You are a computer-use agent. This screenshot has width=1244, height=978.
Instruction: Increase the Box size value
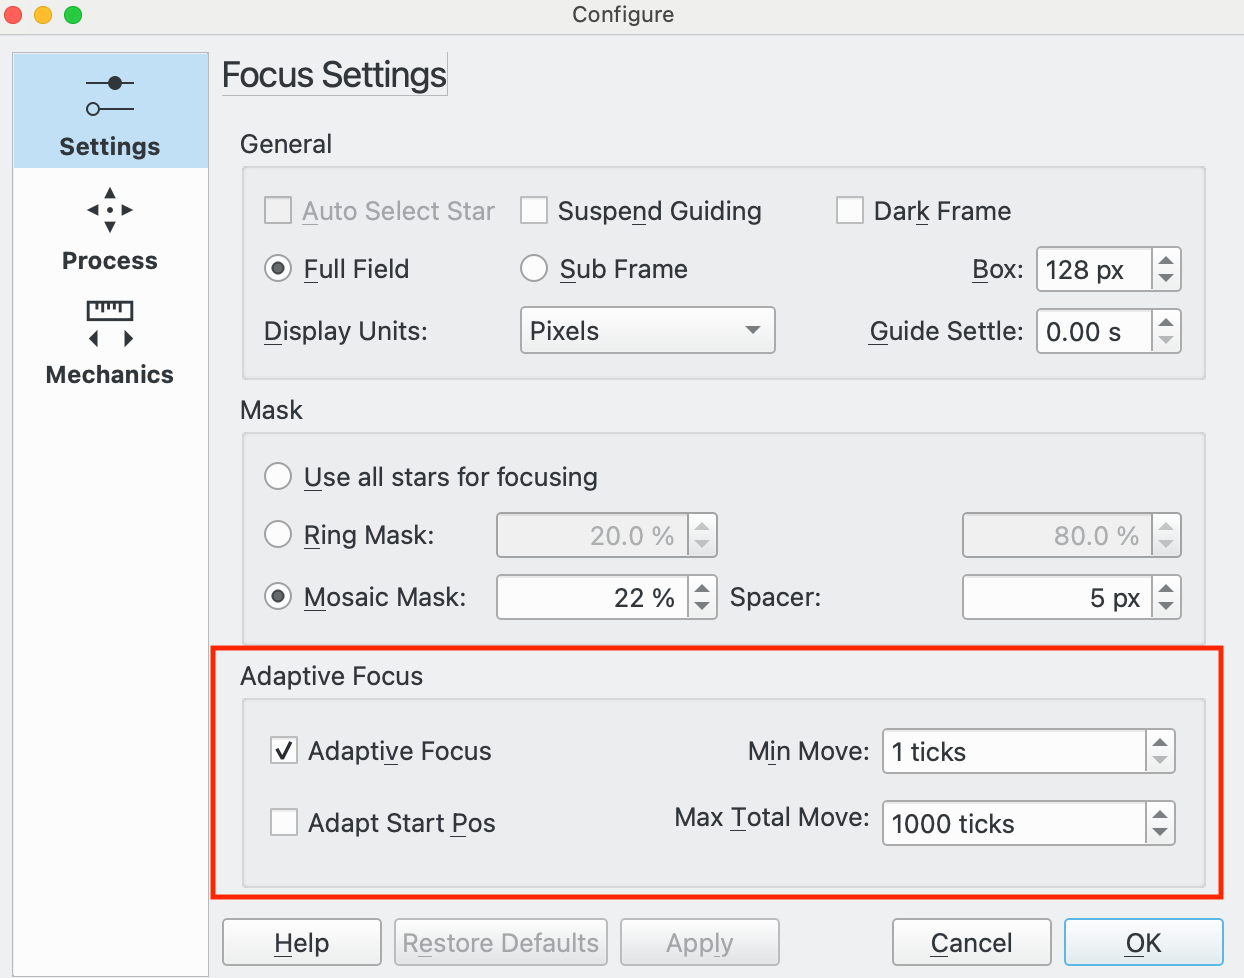click(1166, 260)
